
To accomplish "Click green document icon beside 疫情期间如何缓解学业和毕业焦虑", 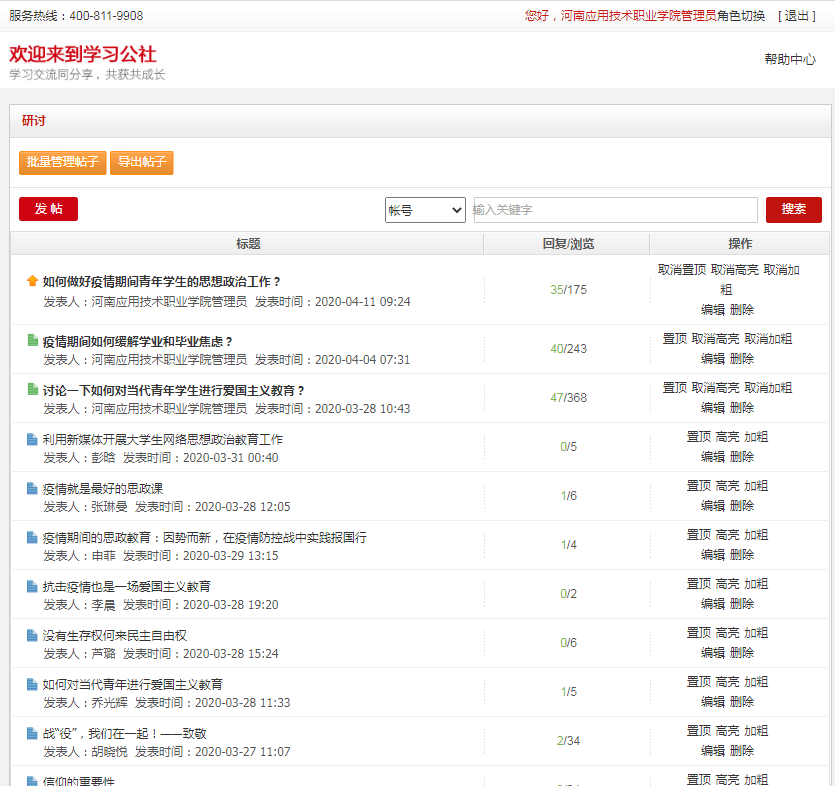I will pos(32,340).
